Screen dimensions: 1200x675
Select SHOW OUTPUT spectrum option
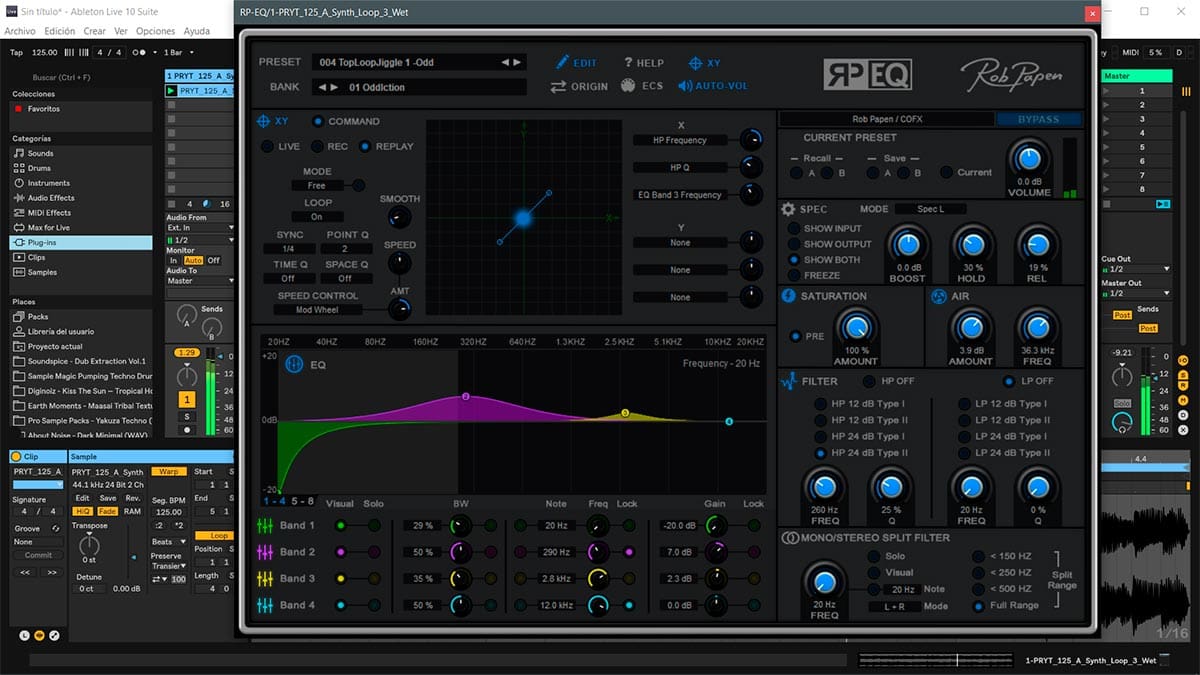794,244
